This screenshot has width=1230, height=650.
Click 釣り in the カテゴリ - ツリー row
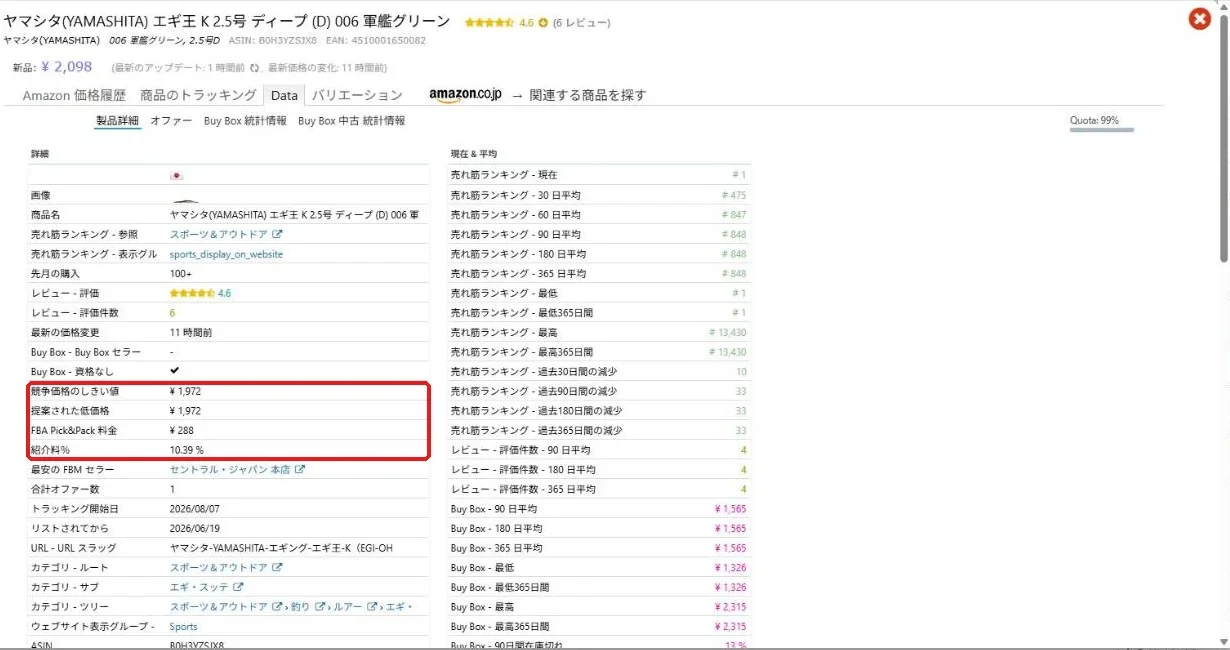pyautogui.click(x=302, y=606)
